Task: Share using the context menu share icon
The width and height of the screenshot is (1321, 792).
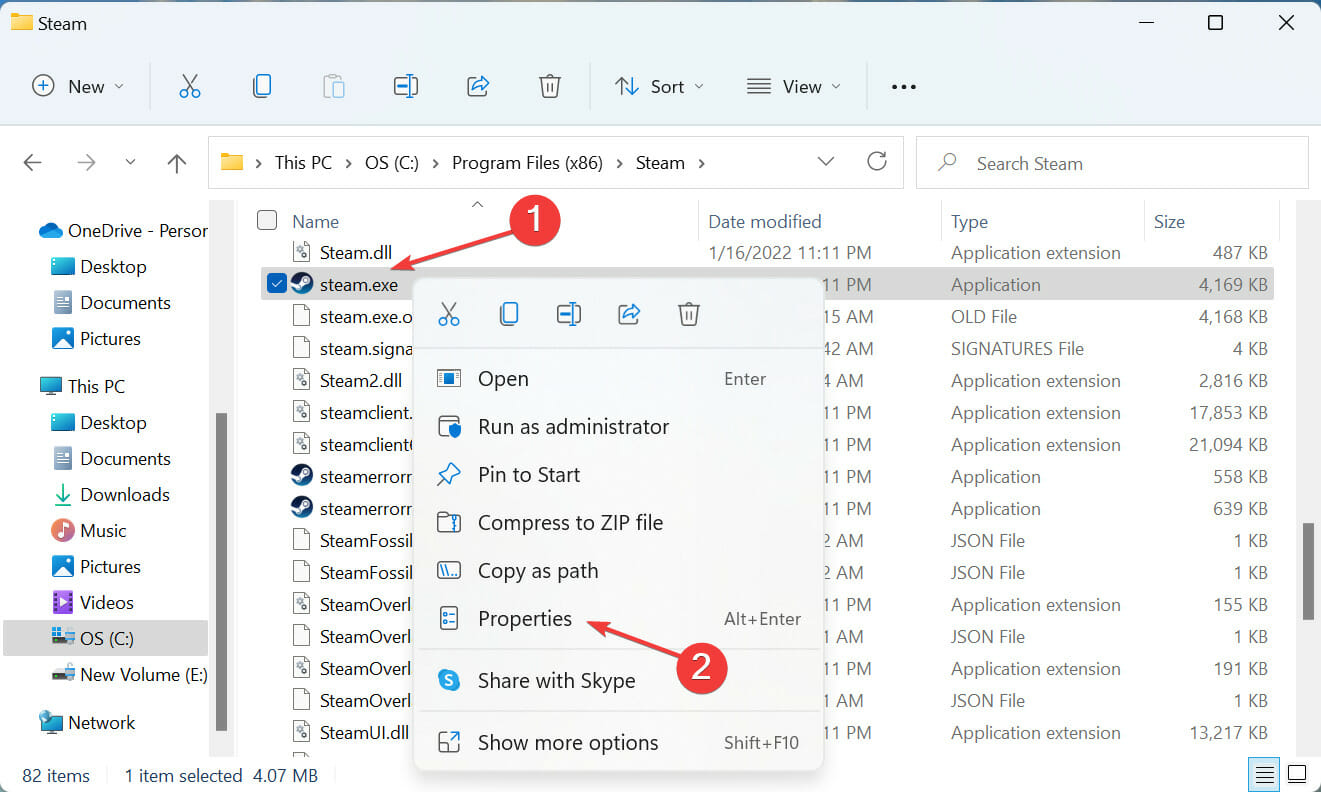Action: [x=629, y=314]
